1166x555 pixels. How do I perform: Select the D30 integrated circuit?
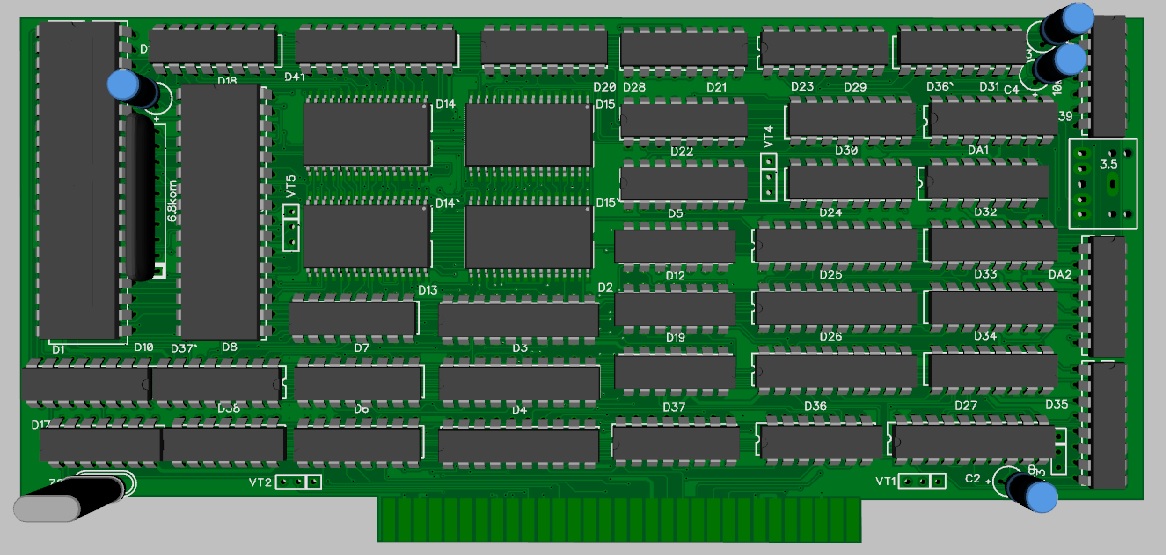click(x=850, y=120)
